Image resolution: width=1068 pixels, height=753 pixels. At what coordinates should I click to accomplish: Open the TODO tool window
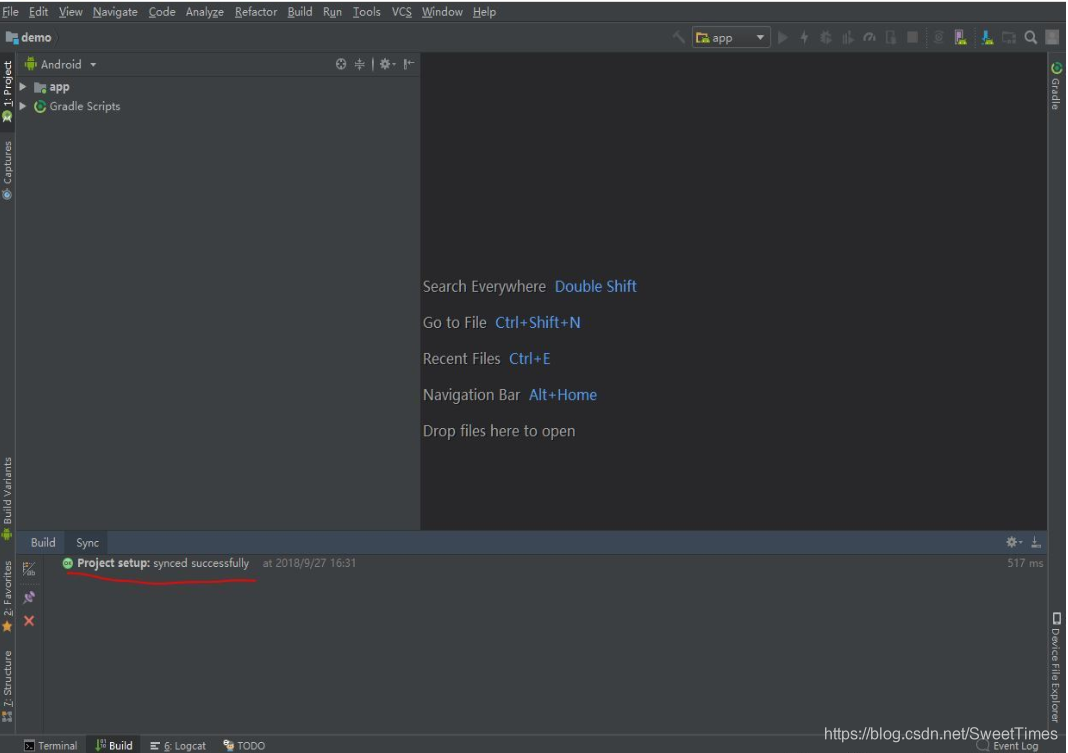tap(245, 746)
